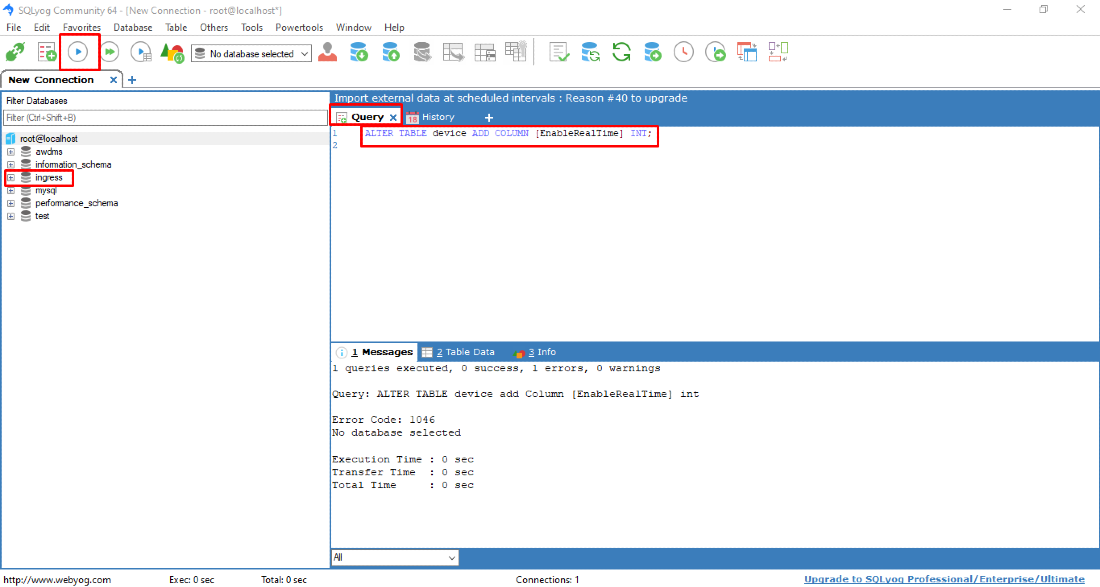Open the File menu
Screen dimensions: 1100x587
pyautogui.click(x=14, y=27)
